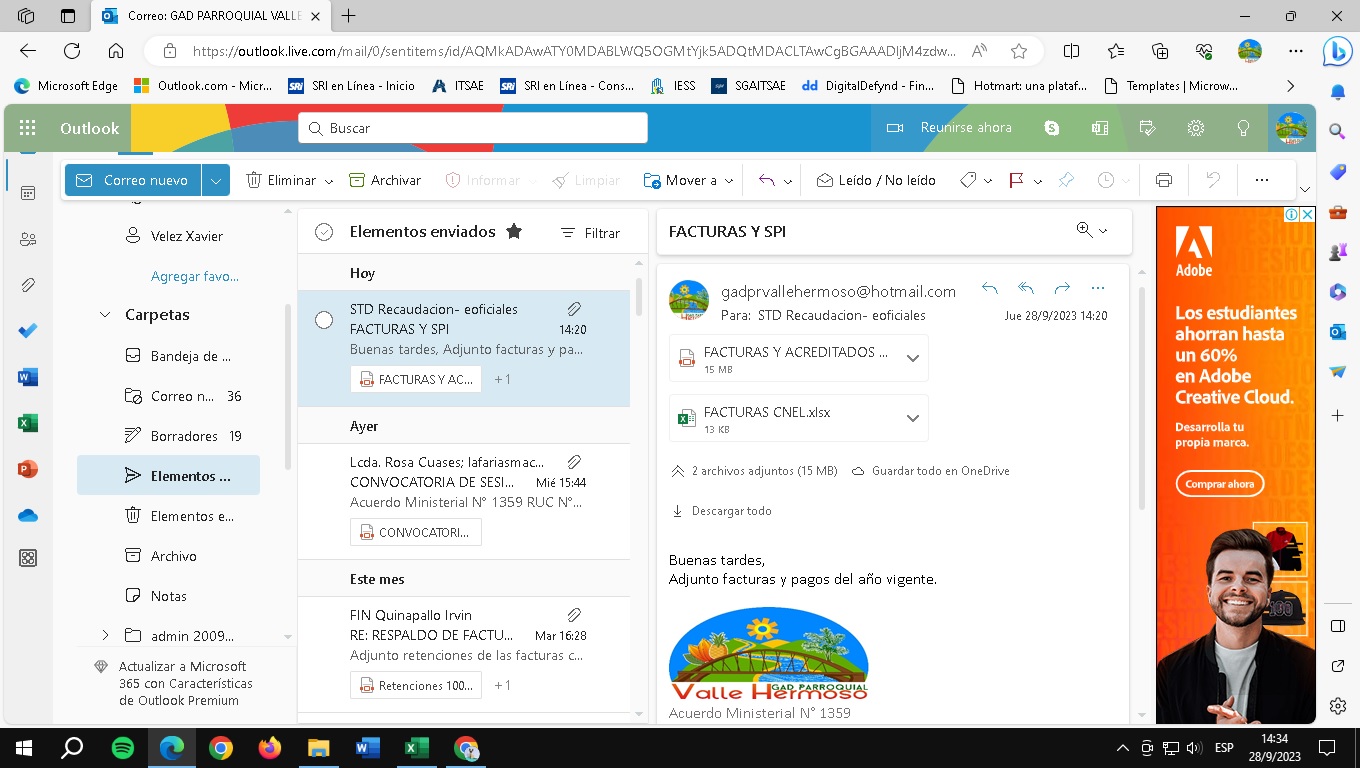Open the Mover a menu
This screenshot has width=1360, height=768.
pos(690,180)
